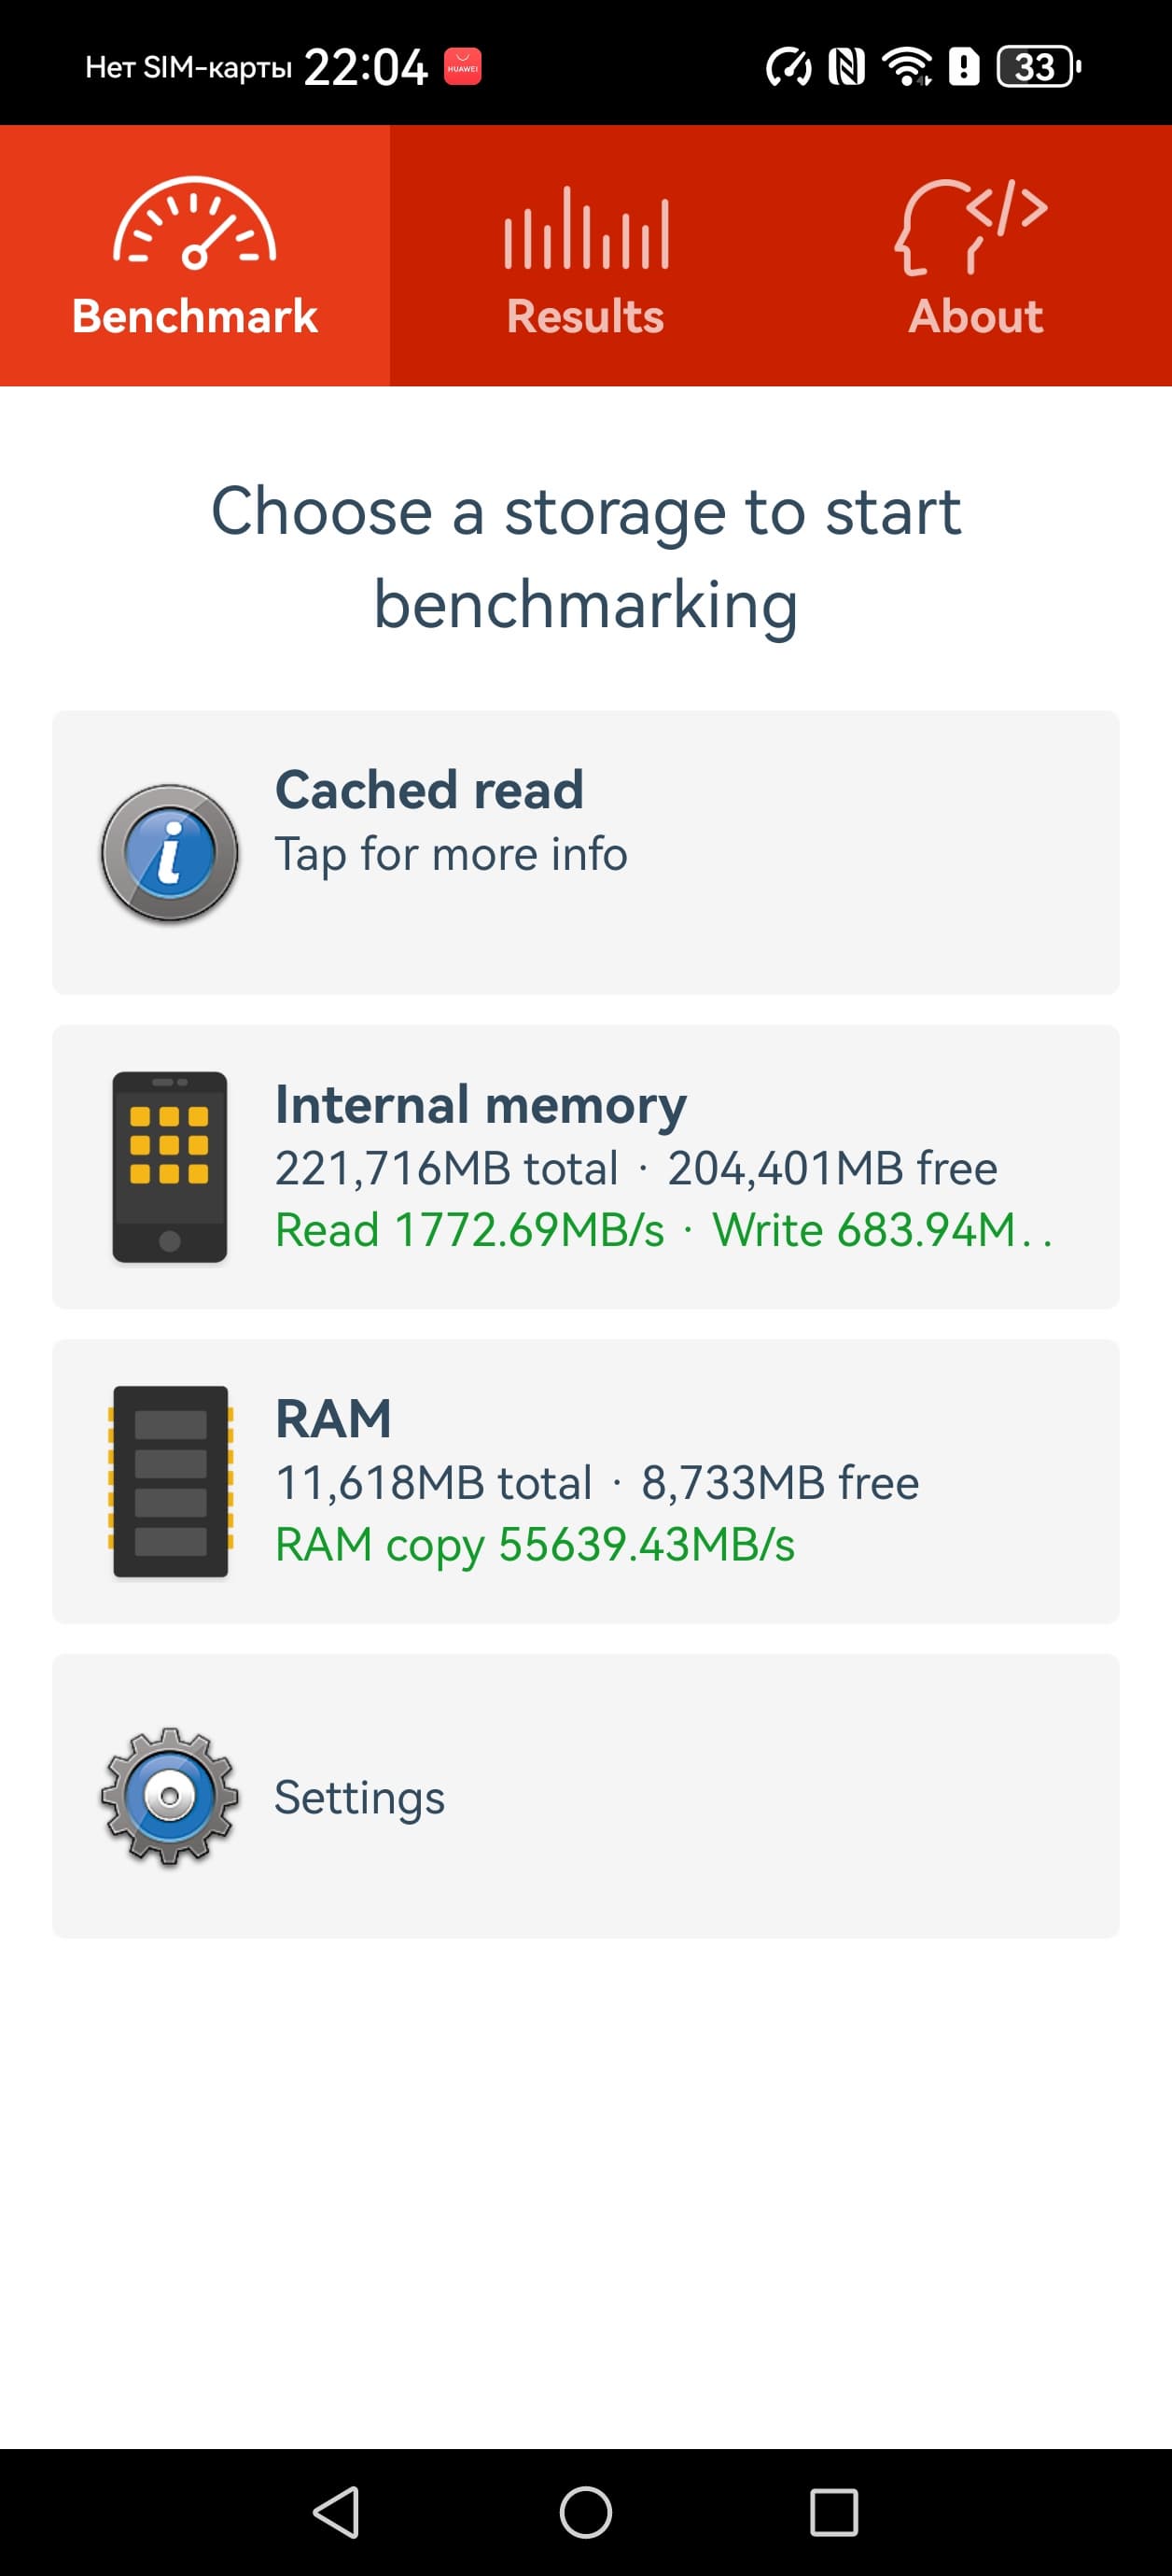
Task: Tap the RAM copy speed result text
Action: (535, 1544)
